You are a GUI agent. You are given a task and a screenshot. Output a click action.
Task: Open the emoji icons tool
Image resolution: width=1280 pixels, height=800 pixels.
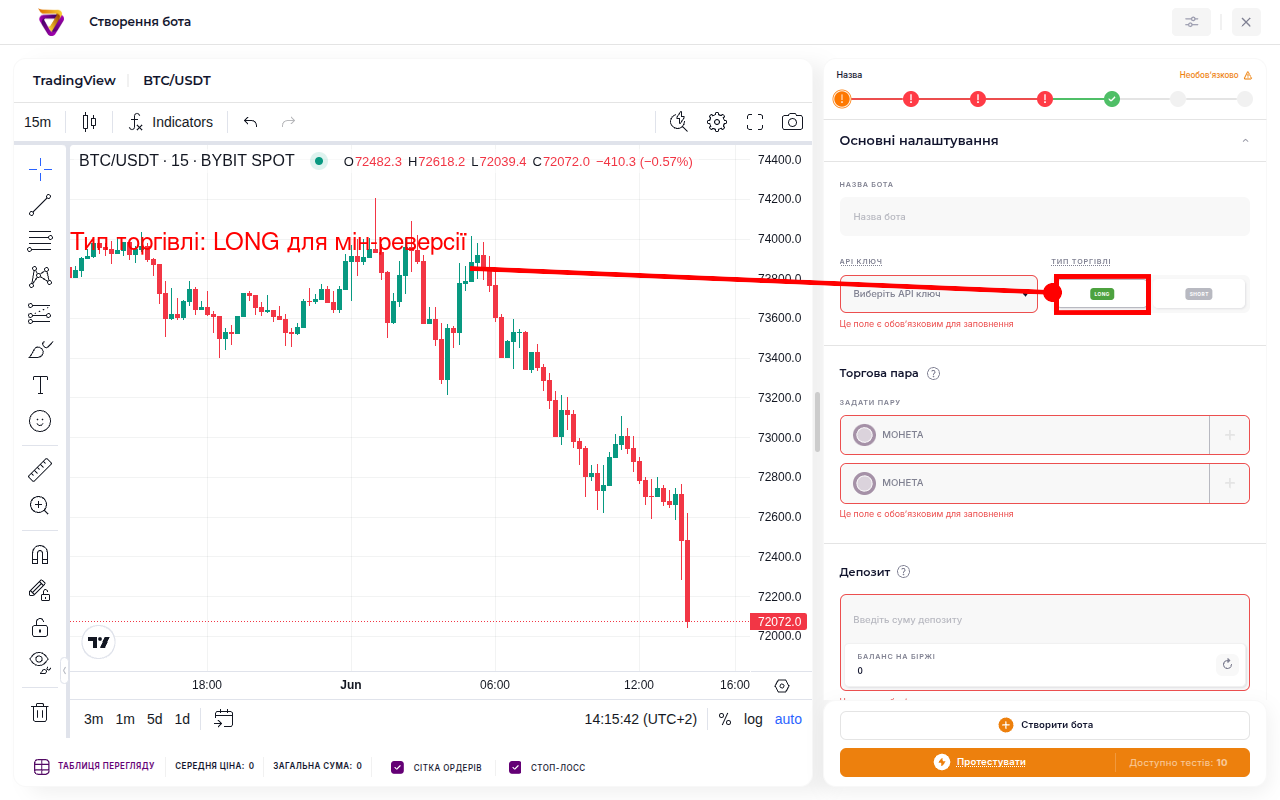tap(40, 421)
